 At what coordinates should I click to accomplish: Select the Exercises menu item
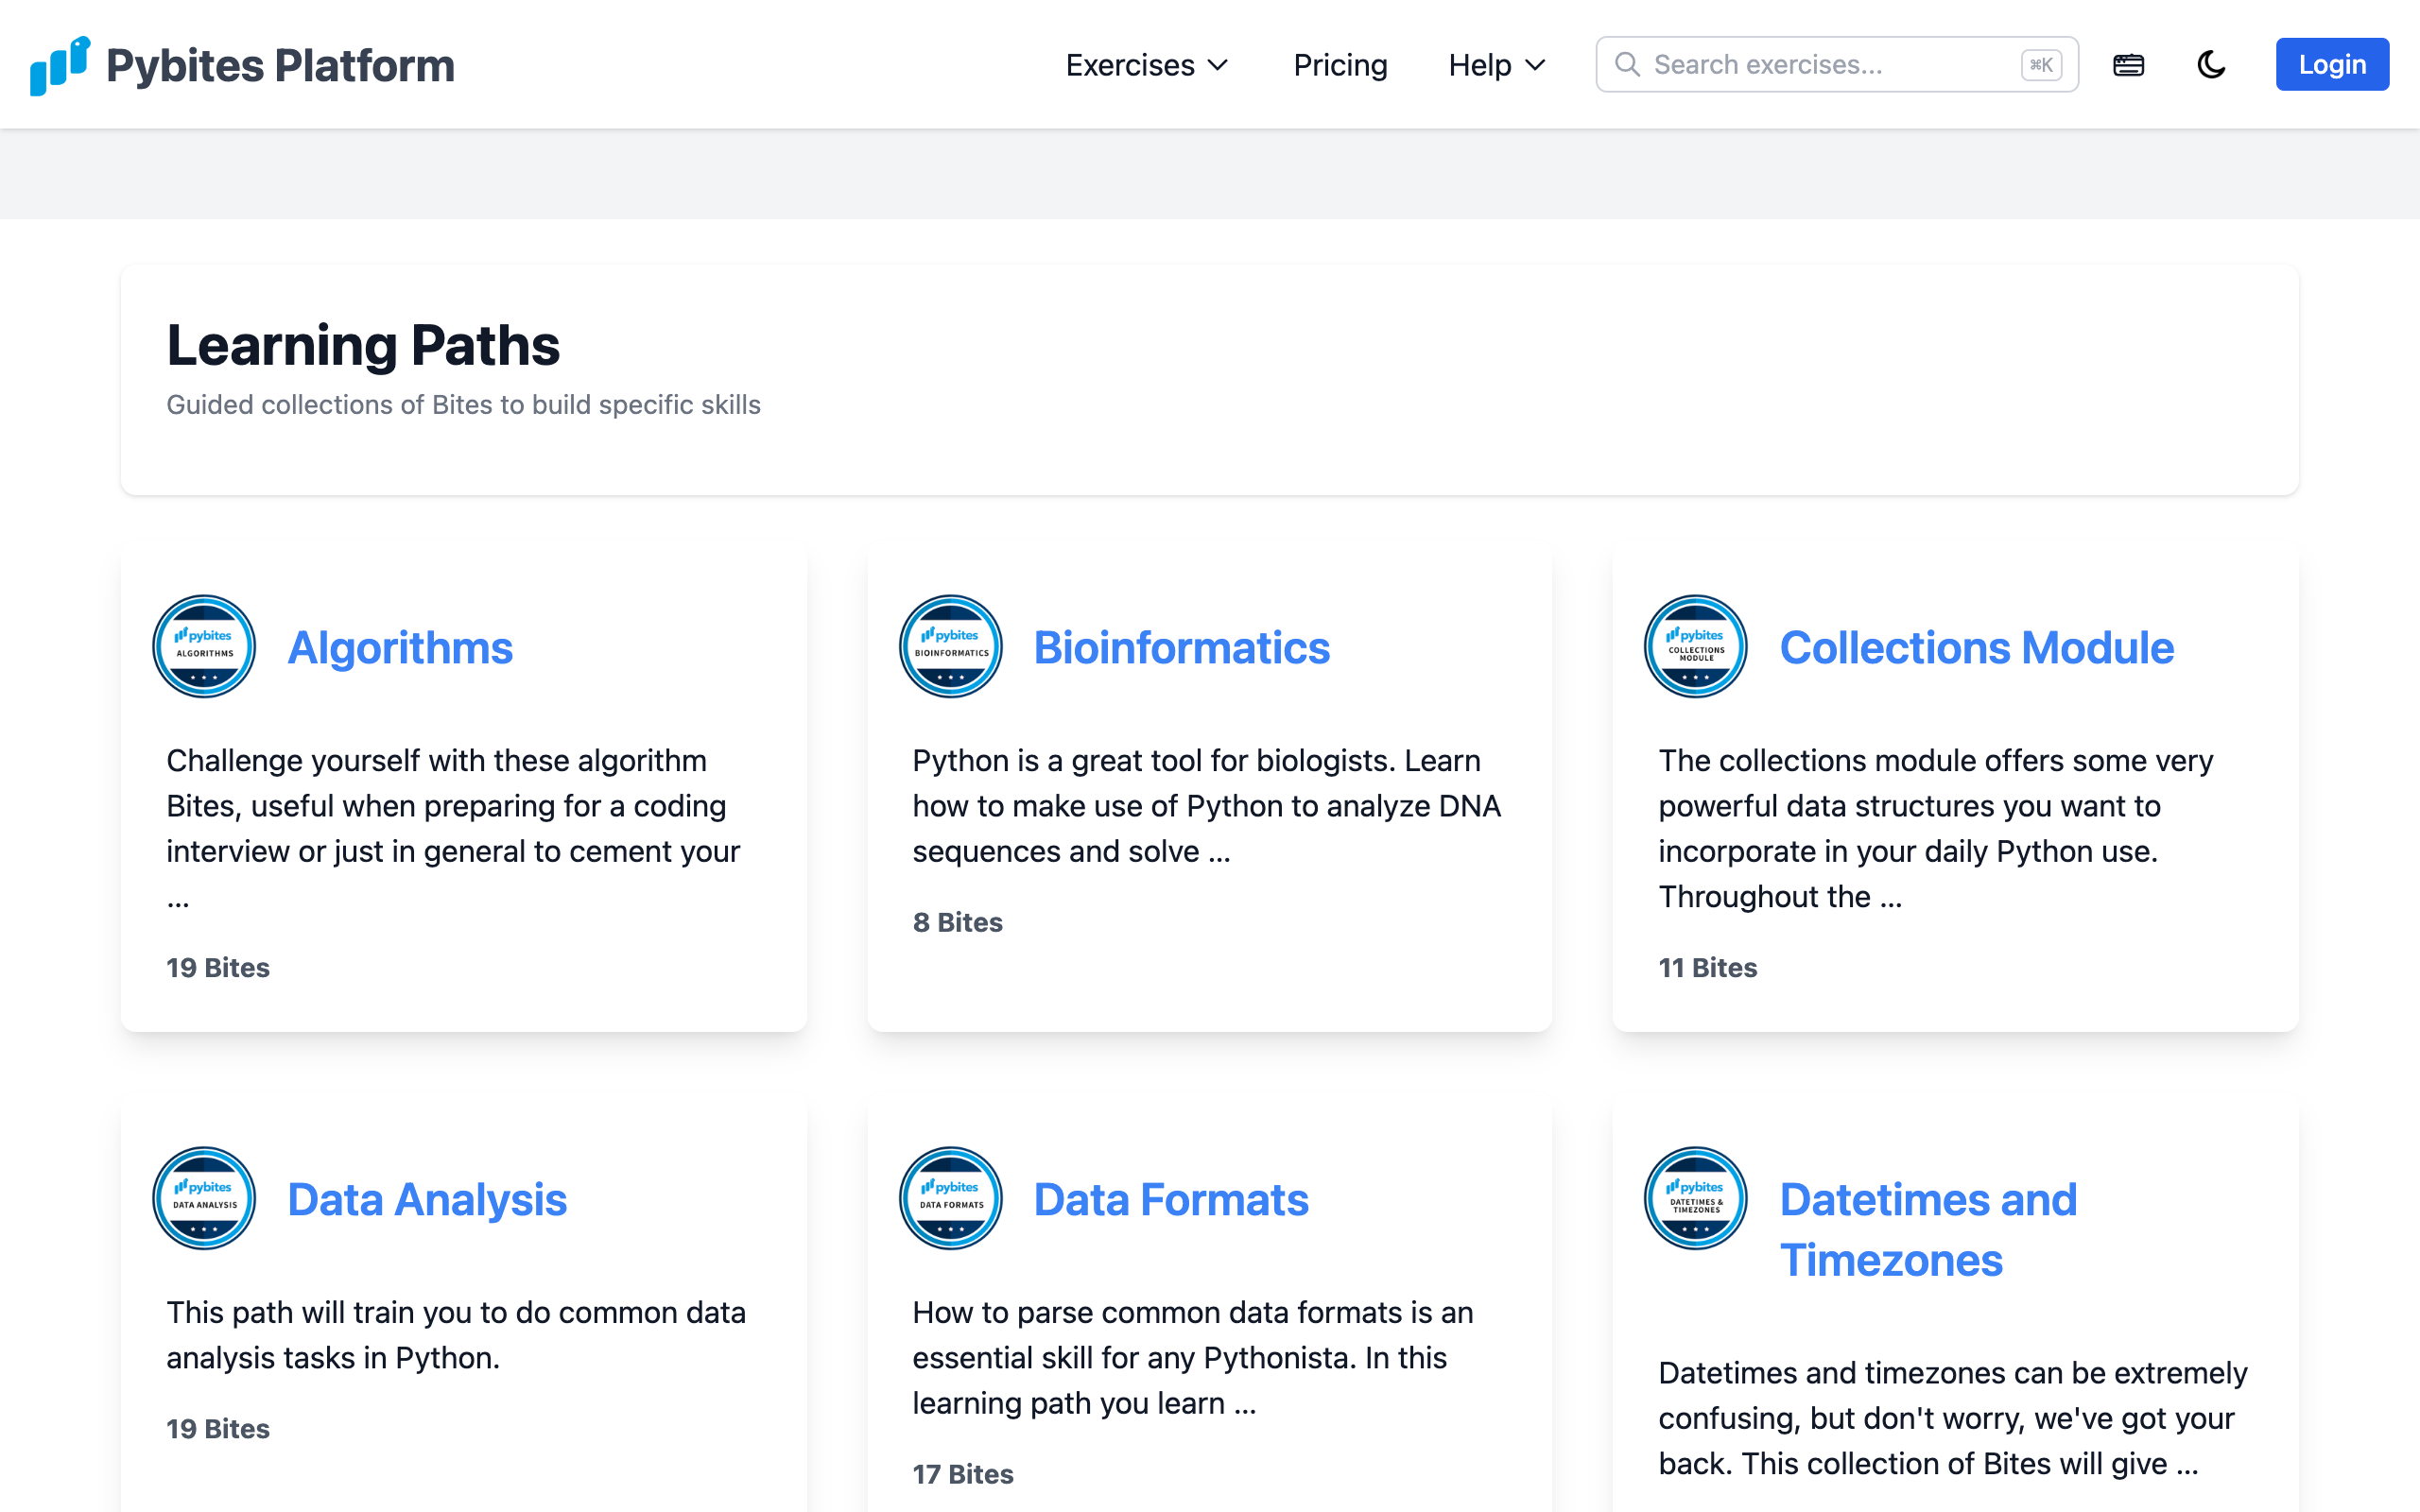point(1129,64)
